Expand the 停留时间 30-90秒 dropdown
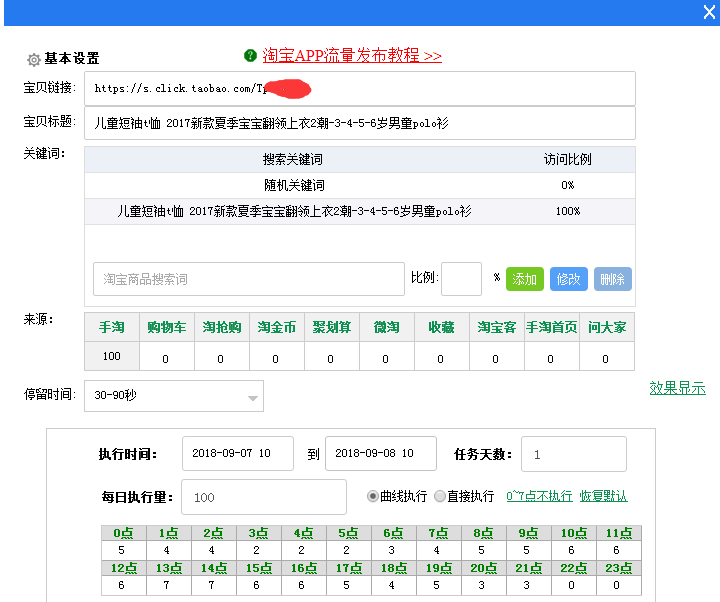The width and height of the screenshot is (720, 602). click(x=173, y=396)
